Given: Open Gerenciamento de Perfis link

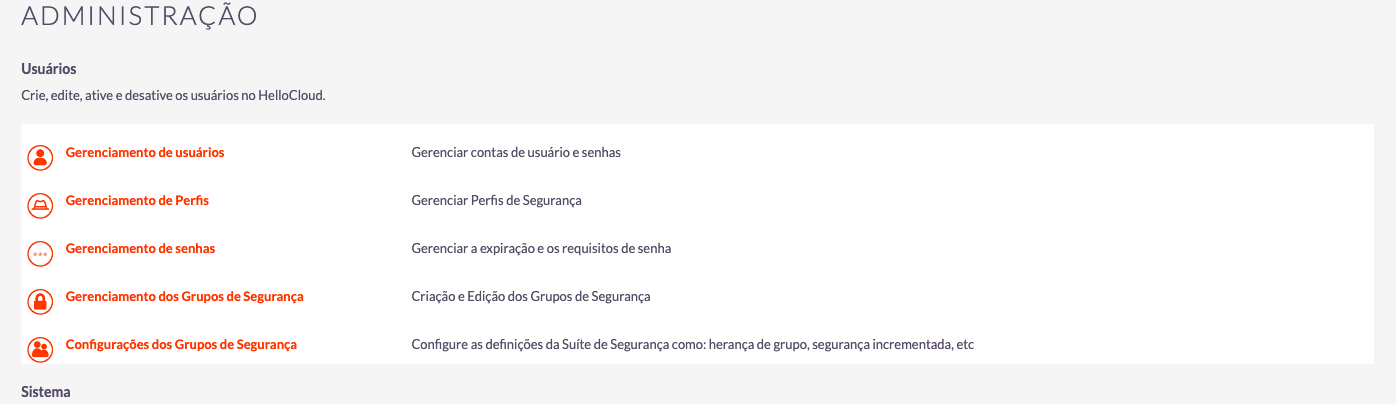Looking at the screenshot, I should click(x=137, y=201).
